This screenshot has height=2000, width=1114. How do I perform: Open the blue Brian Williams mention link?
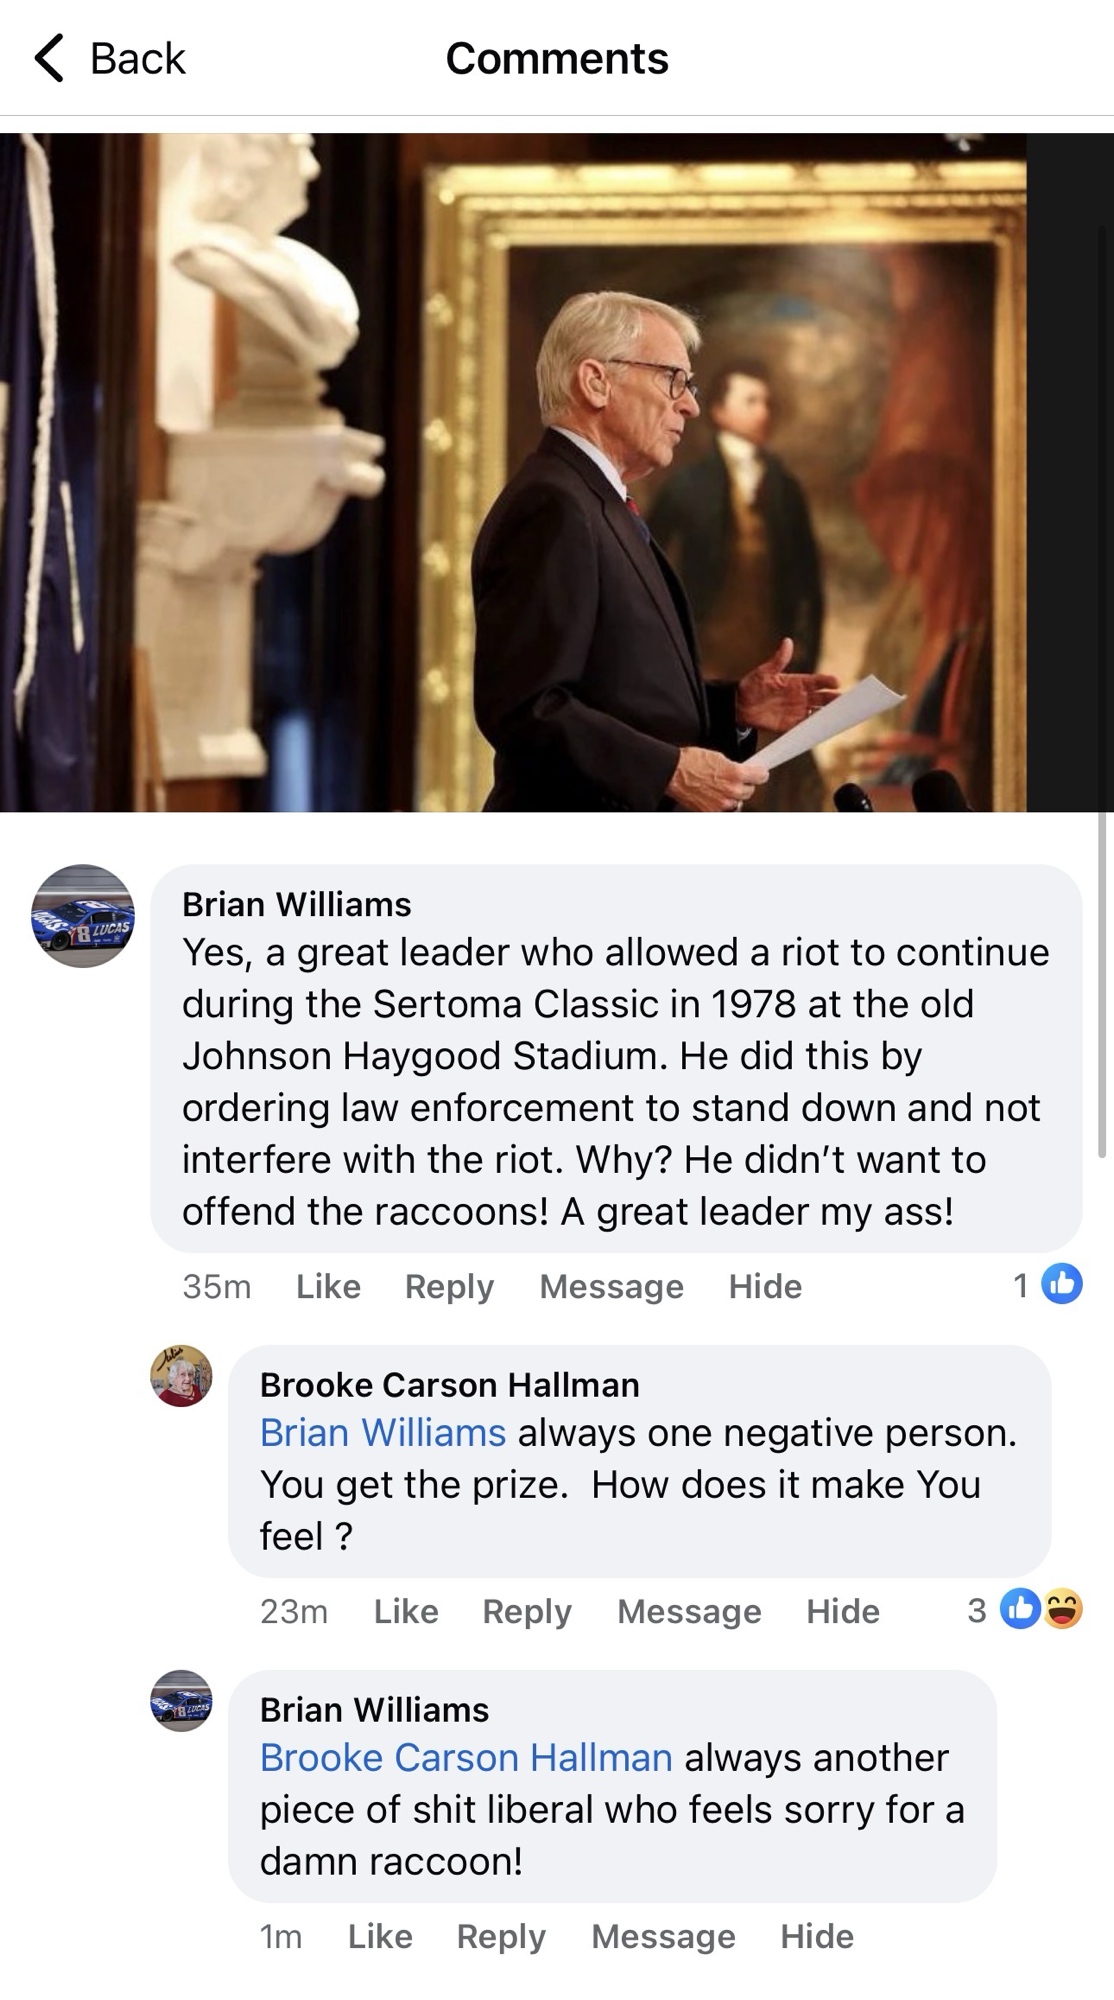383,1433
